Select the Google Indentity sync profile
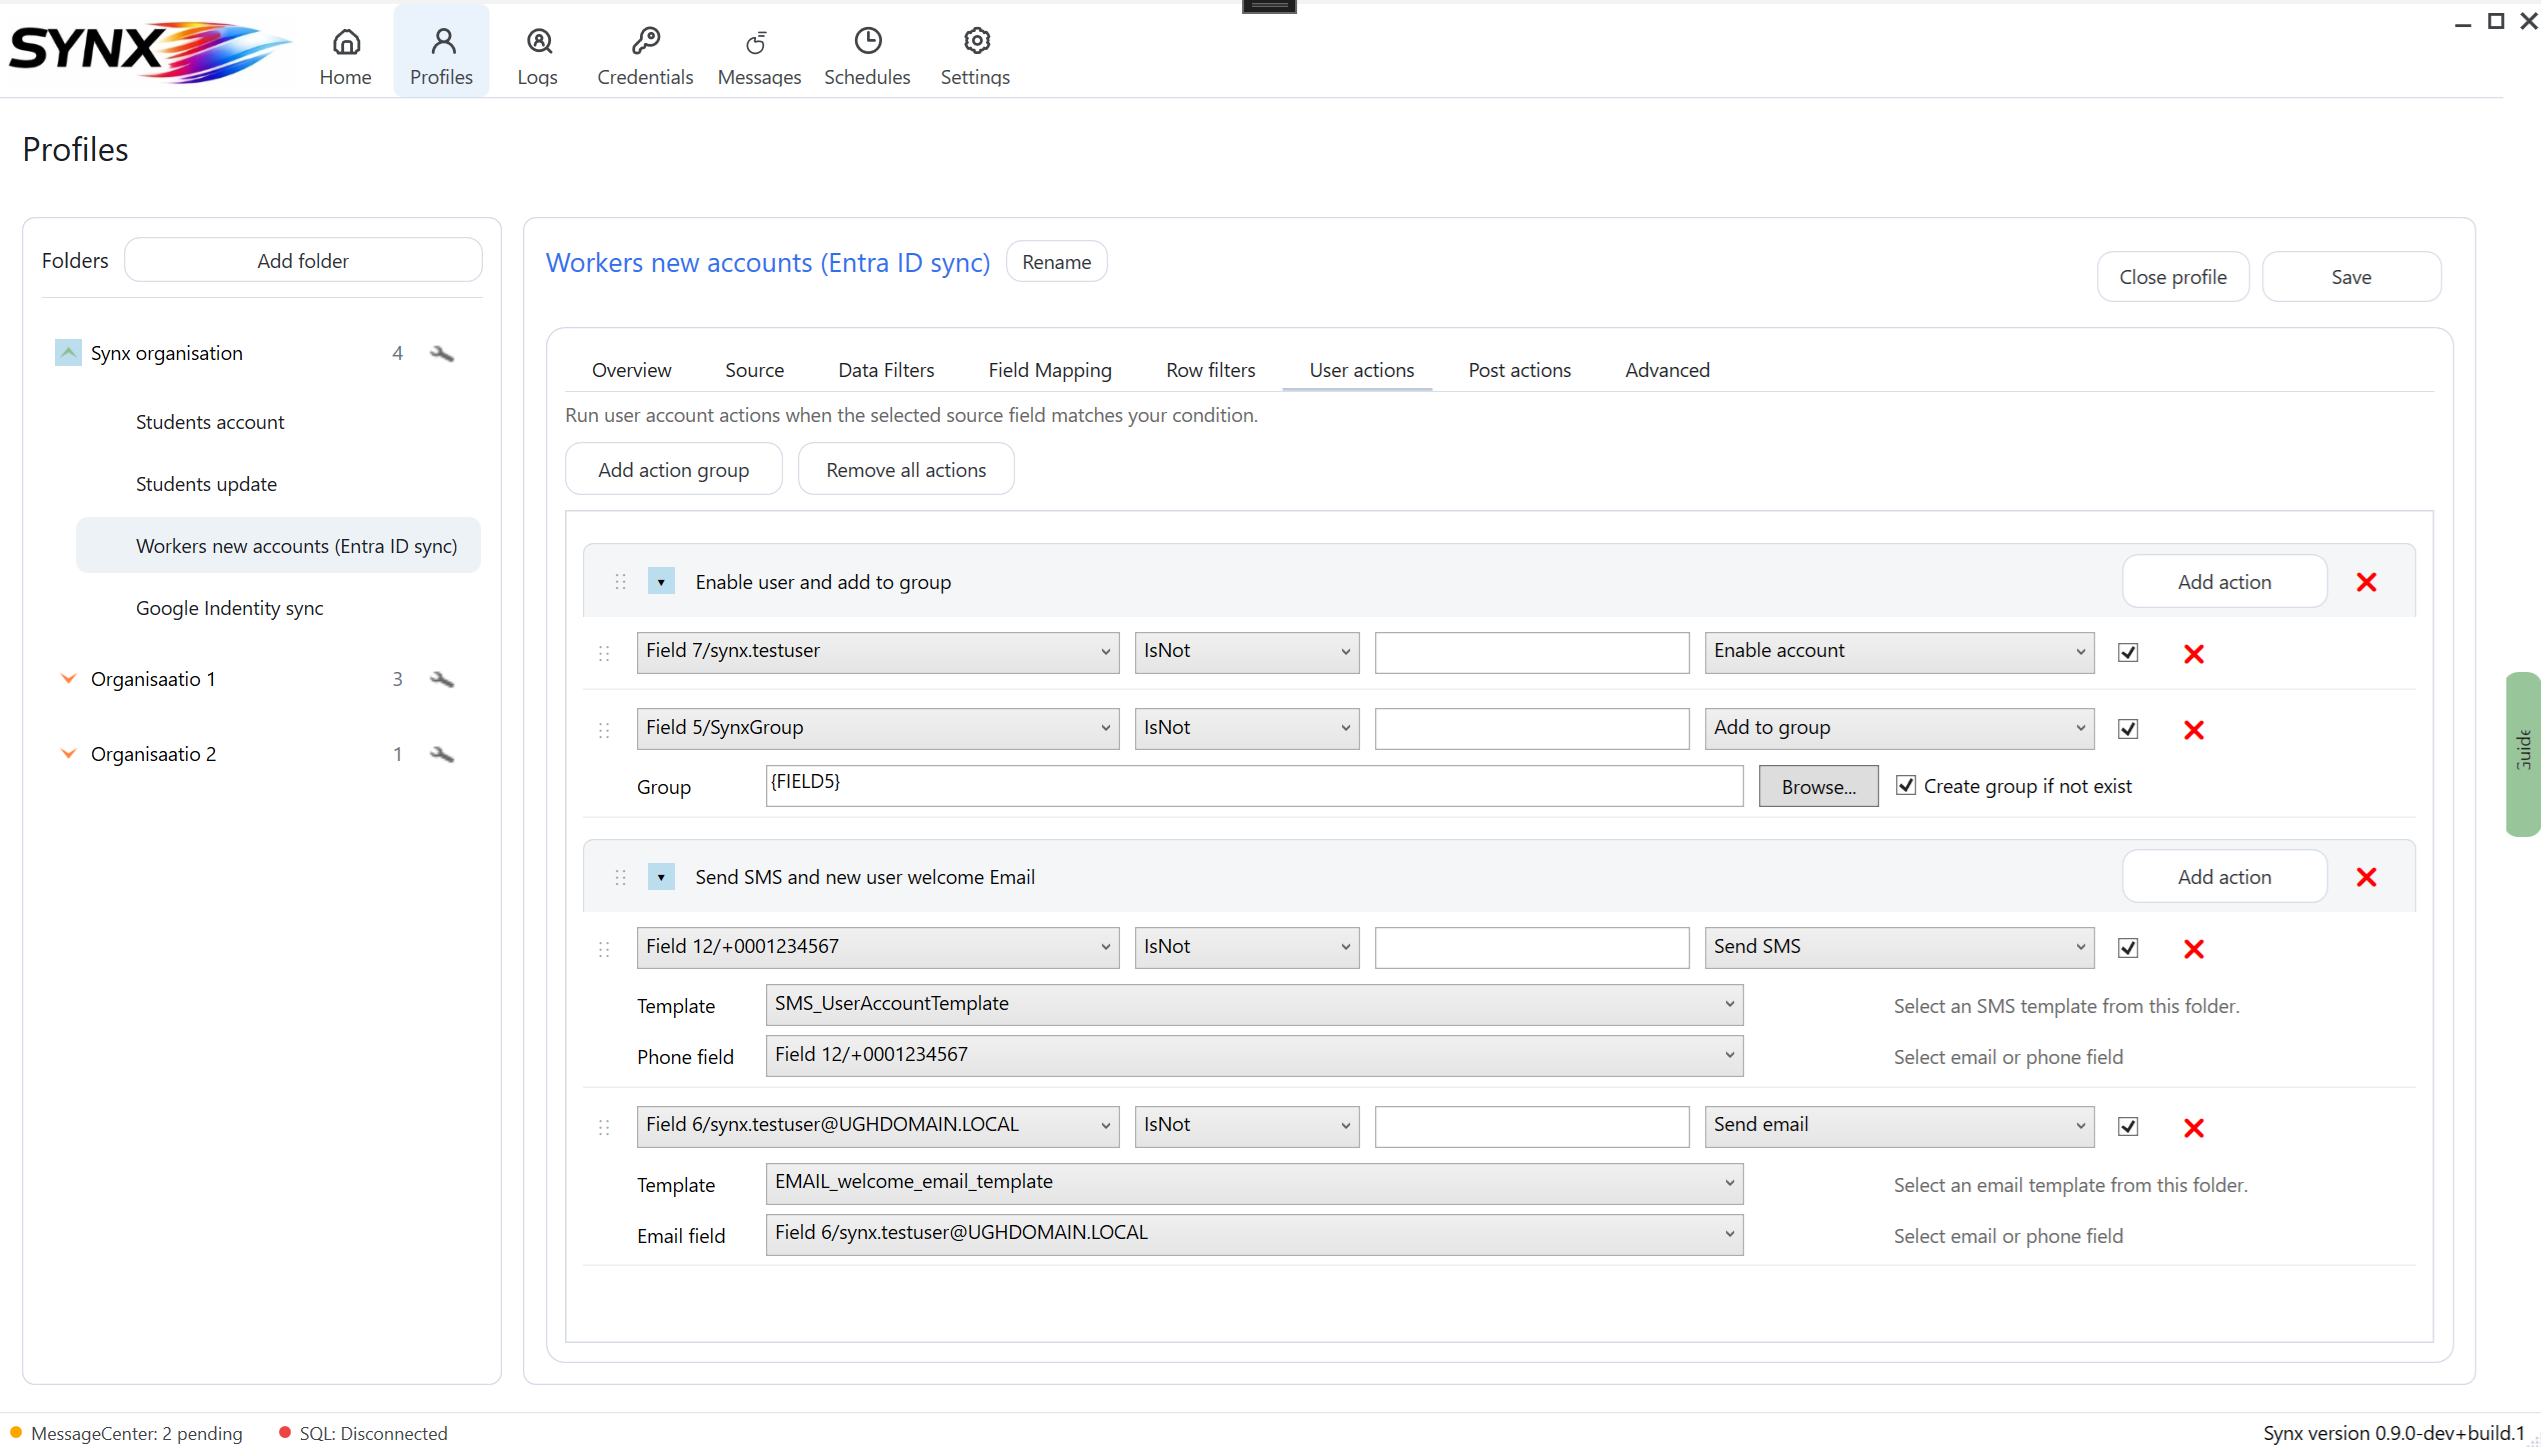 230,608
